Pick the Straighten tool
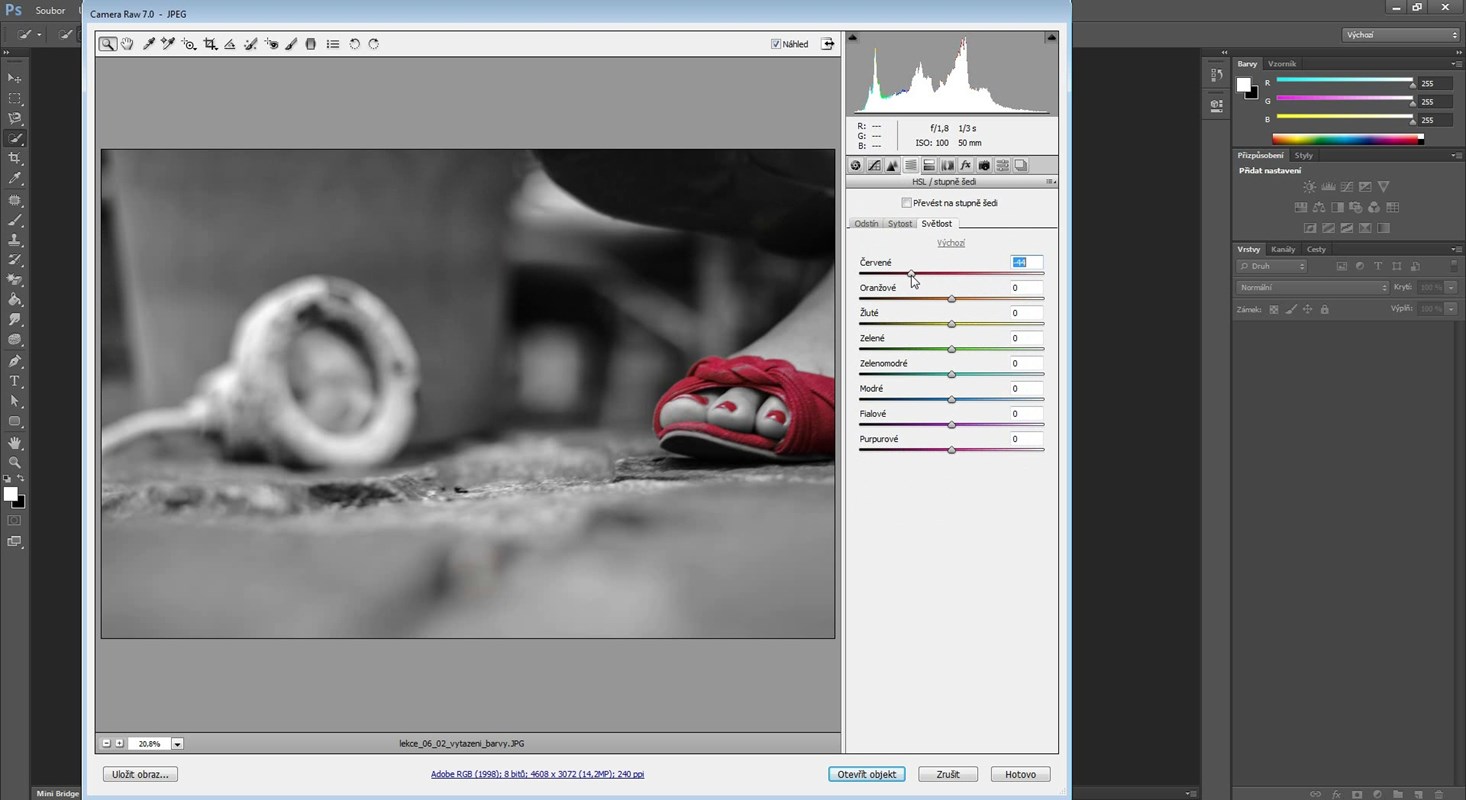Viewport: 1466px width, 800px height. coord(230,44)
